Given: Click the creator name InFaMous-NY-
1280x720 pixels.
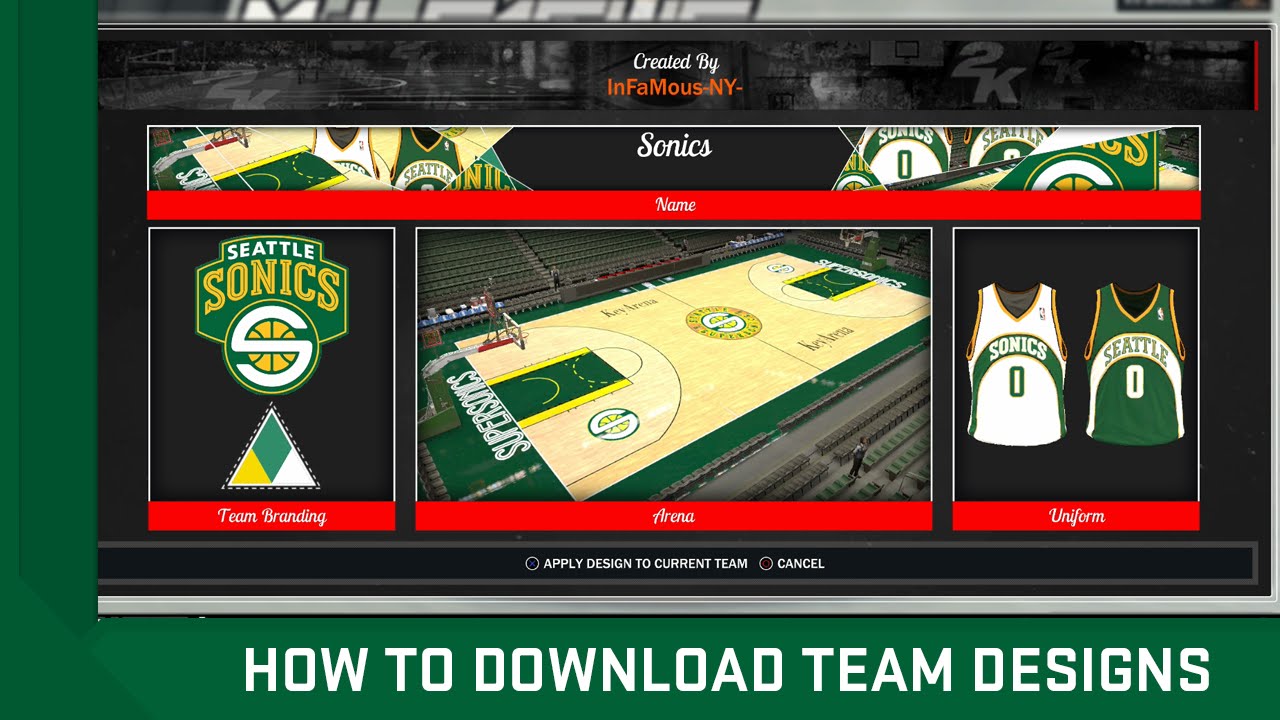Looking at the screenshot, I should (675, 87).
